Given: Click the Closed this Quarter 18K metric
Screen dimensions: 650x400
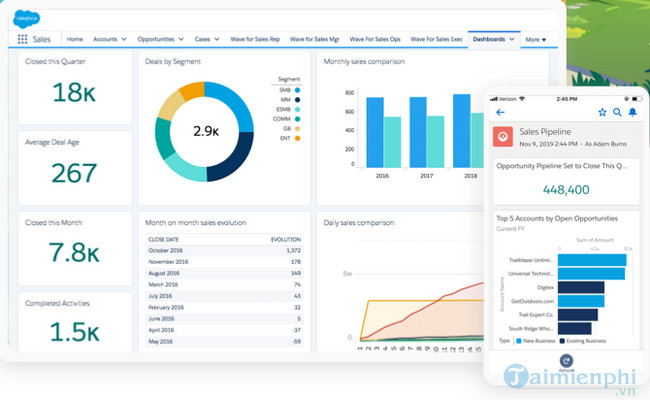Looking at the screenshot, I should (74, 92).
